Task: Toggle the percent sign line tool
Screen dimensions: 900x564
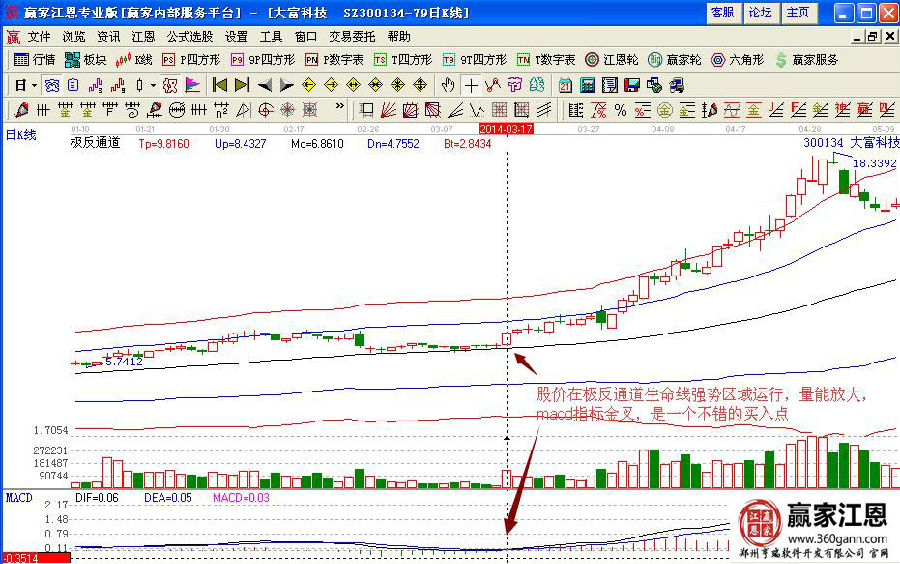Action: (x=620, y=109)
